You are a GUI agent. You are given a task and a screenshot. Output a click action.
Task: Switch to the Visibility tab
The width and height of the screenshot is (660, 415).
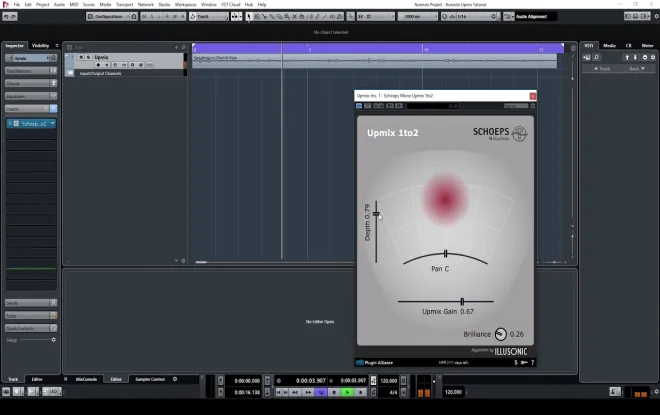(x=40, y=45)
